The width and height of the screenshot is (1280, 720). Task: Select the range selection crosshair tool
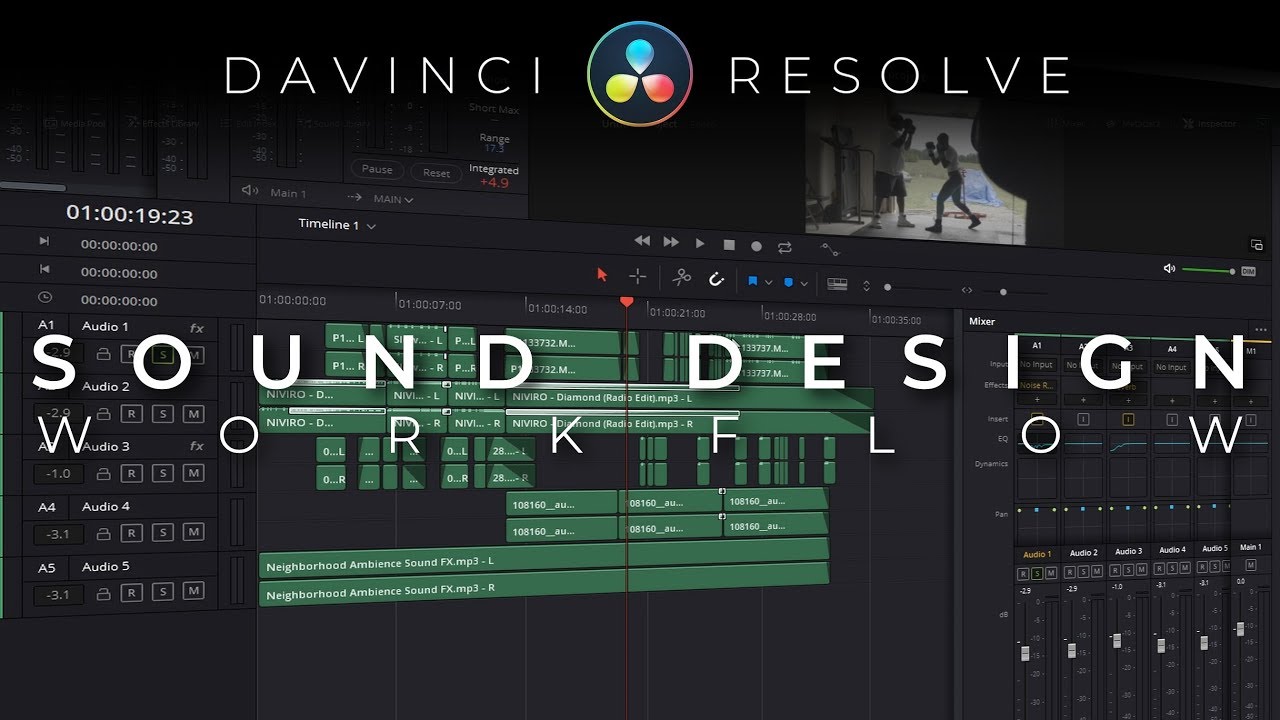click(637, 277)
